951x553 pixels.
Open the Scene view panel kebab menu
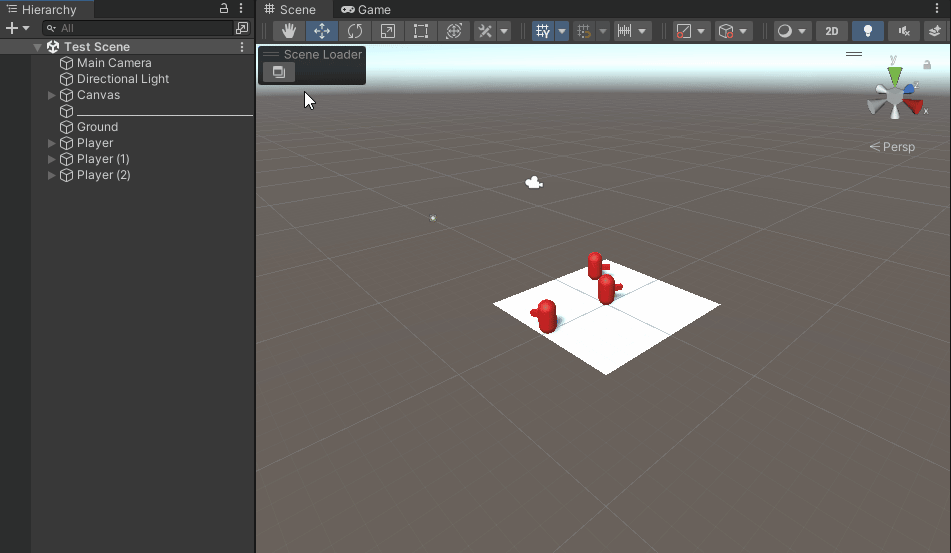937,8
